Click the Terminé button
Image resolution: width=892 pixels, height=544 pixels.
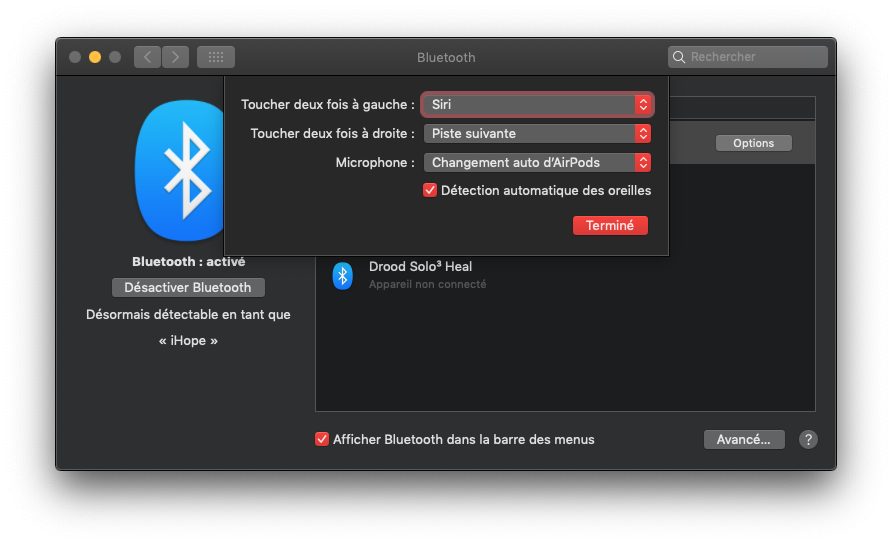tap(610, 225)
